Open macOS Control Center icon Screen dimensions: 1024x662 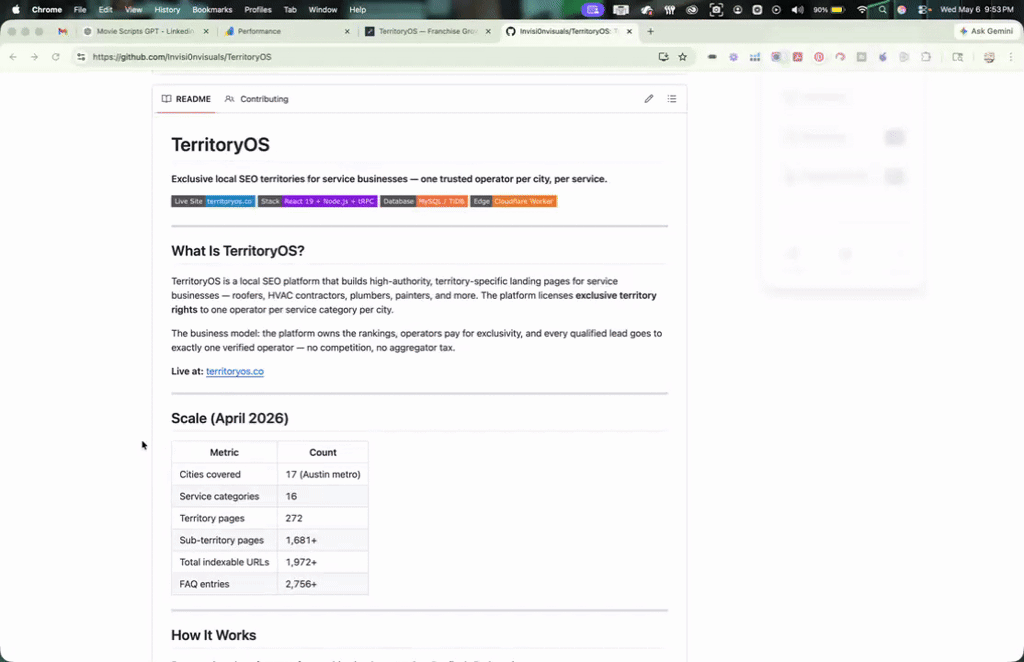923,10
